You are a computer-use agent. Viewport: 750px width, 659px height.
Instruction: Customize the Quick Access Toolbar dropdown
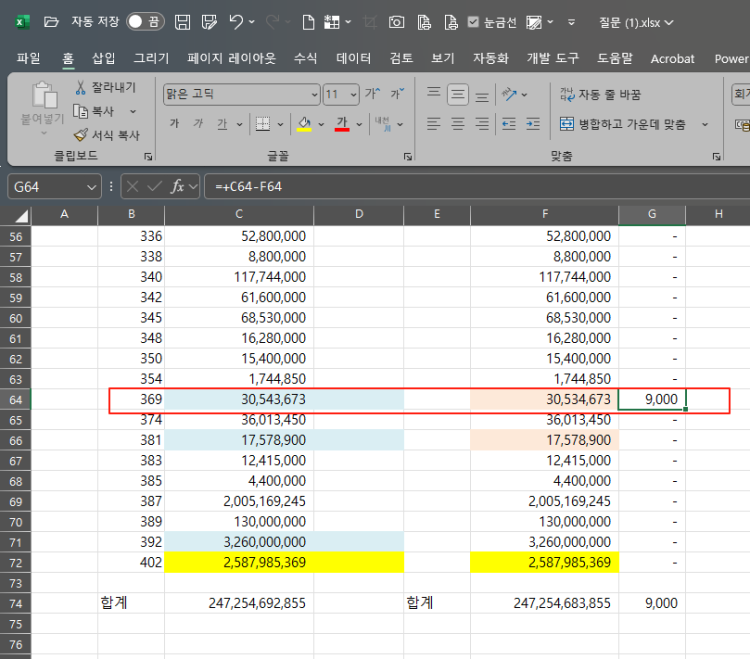tap(571, 22)
